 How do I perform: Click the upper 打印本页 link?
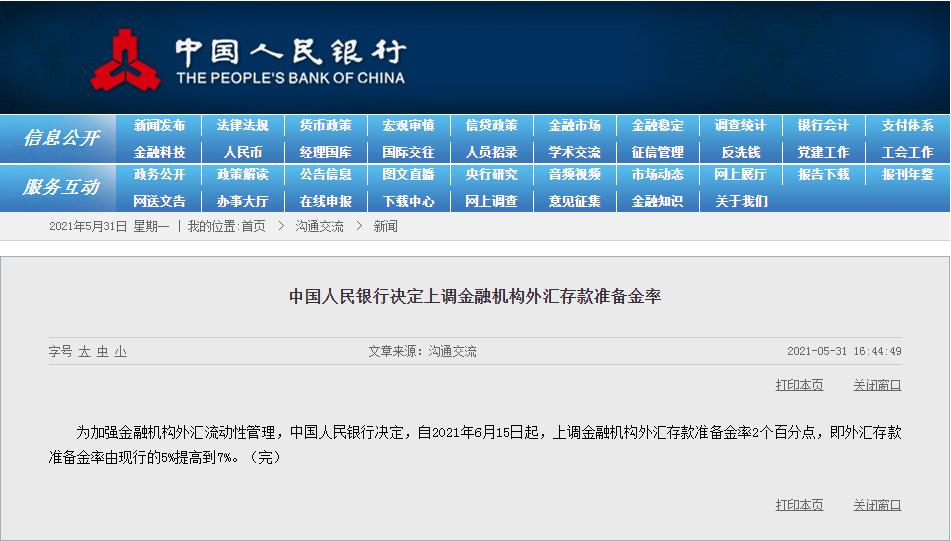[x=799, y=385]
